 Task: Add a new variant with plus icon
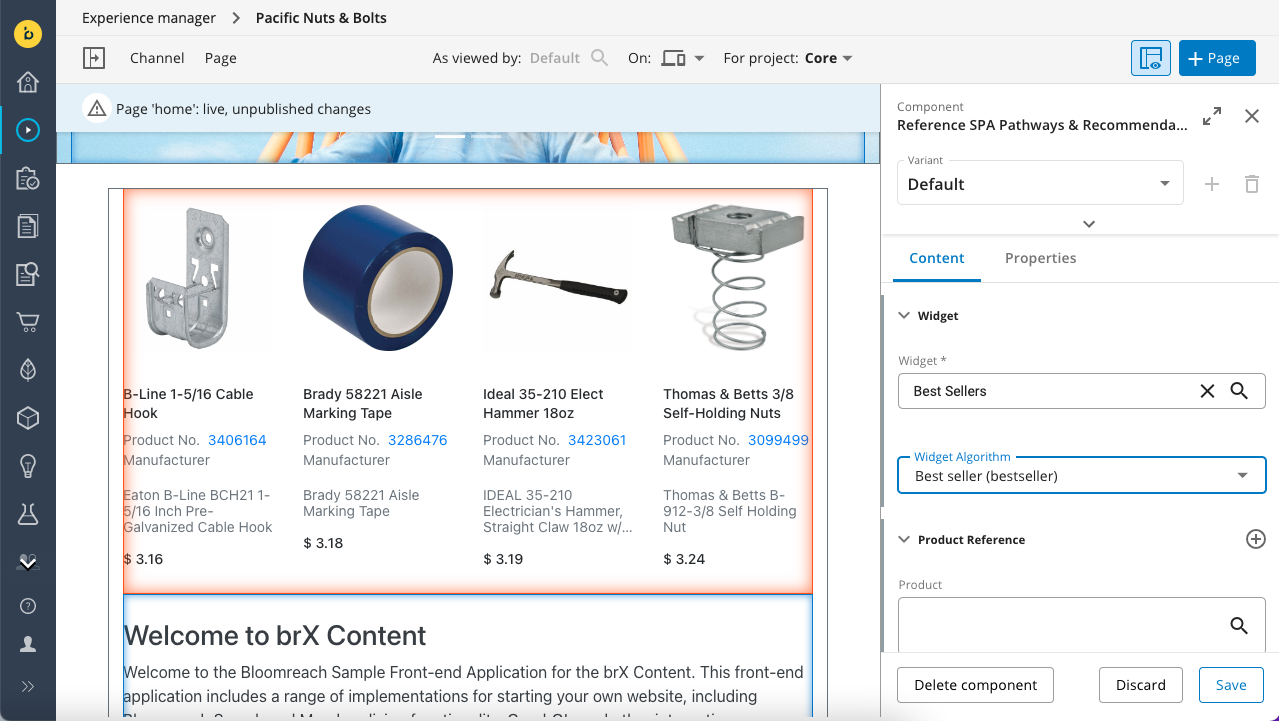point(1212,184)
